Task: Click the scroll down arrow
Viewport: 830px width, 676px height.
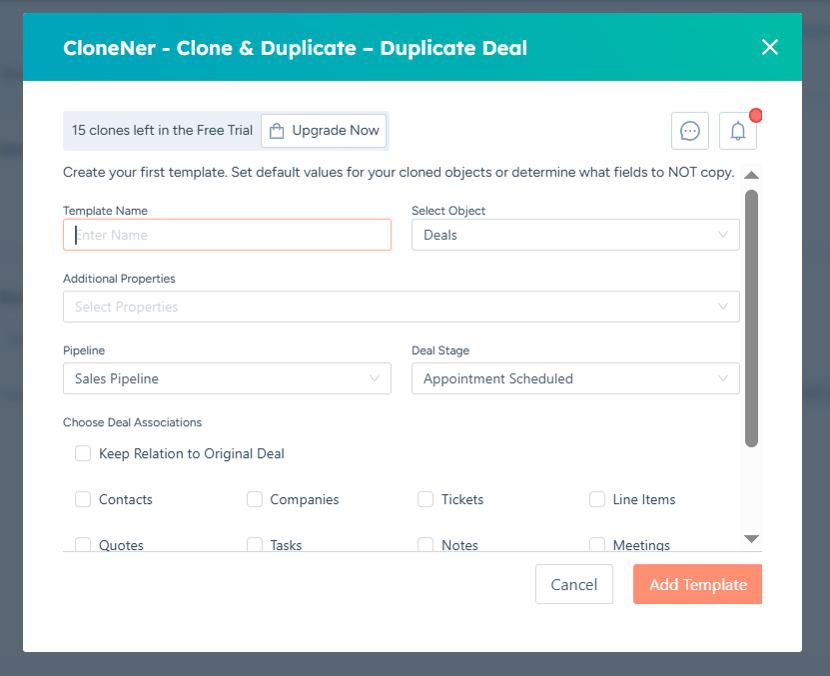Action: tap(752, 539)
